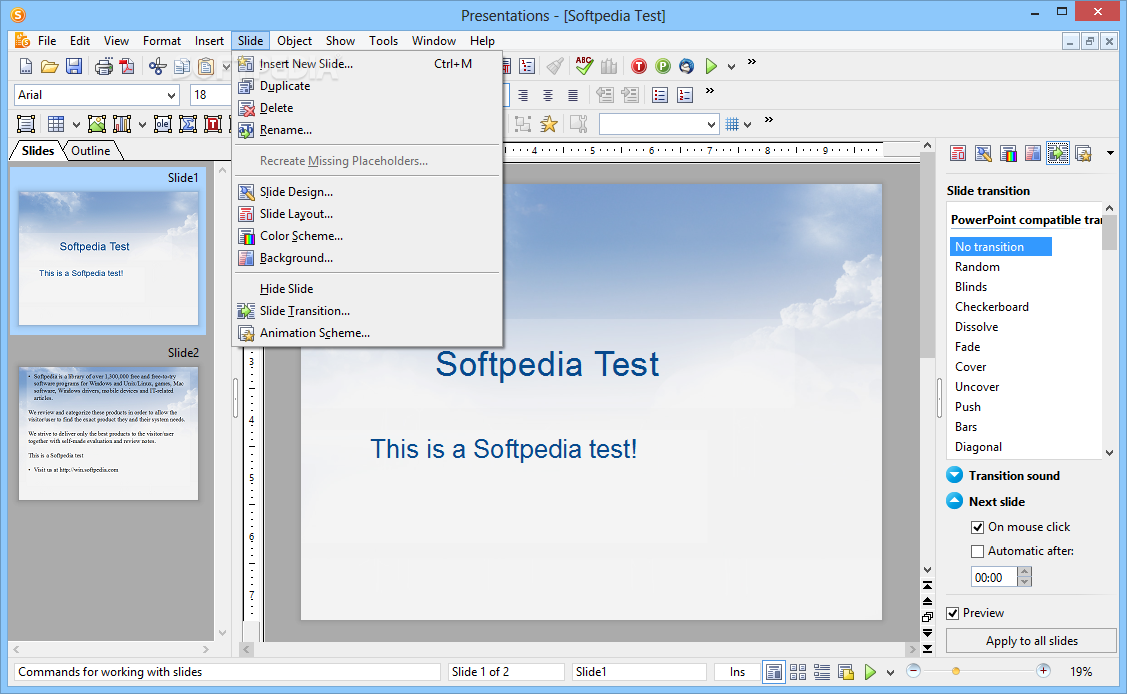Click Apply to all slides button
1127x694 pixels.
pyautogui.click(x=1031, y=641)
